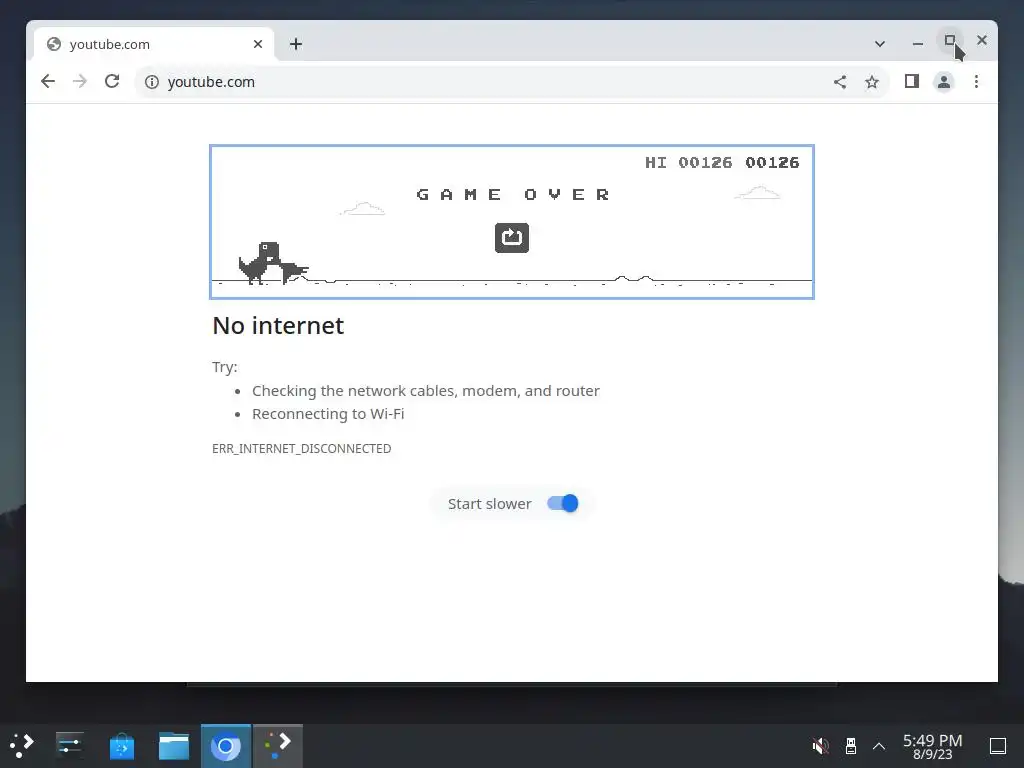
Task: Open the Dolphin file manager
Action: coord(174,746)
